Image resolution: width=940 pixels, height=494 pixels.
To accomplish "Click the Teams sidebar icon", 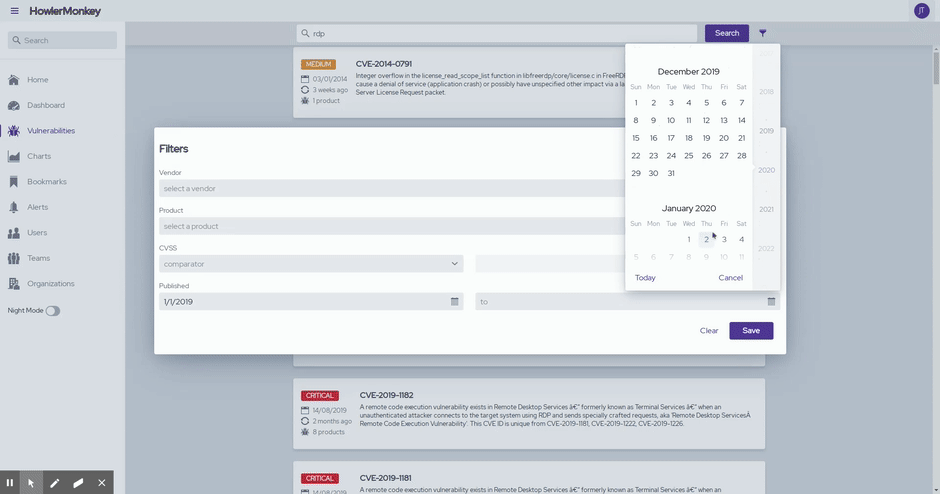I will (14, 258).
